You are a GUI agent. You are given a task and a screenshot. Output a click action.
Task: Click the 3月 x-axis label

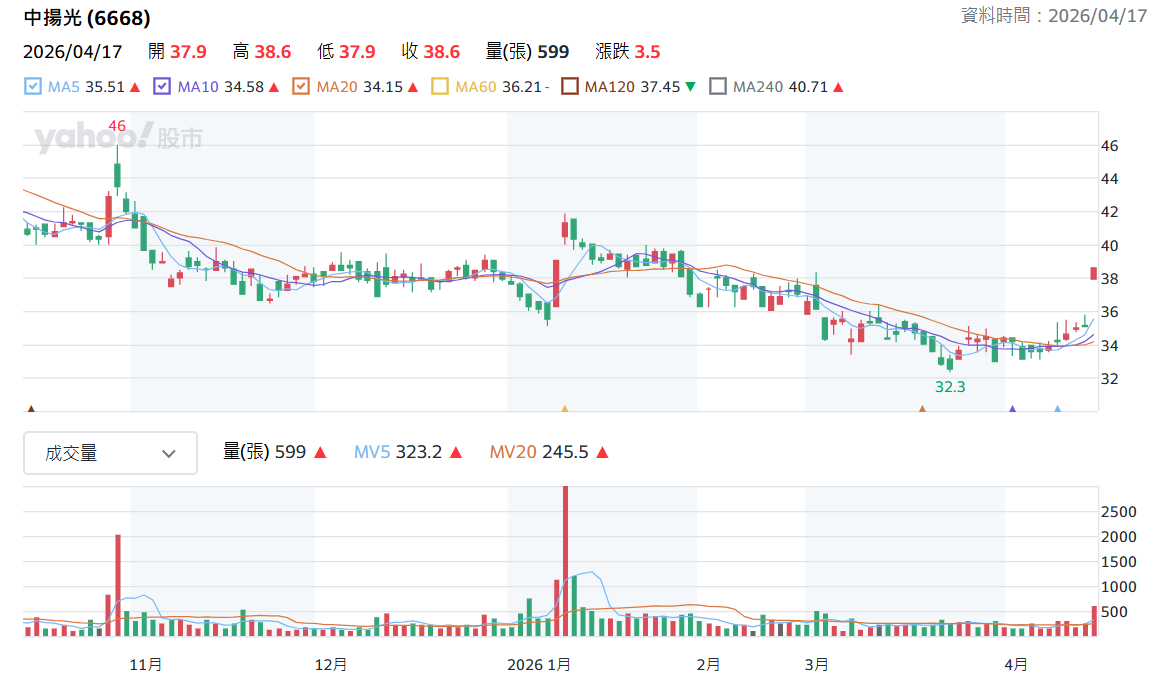[x=816, y=664]
